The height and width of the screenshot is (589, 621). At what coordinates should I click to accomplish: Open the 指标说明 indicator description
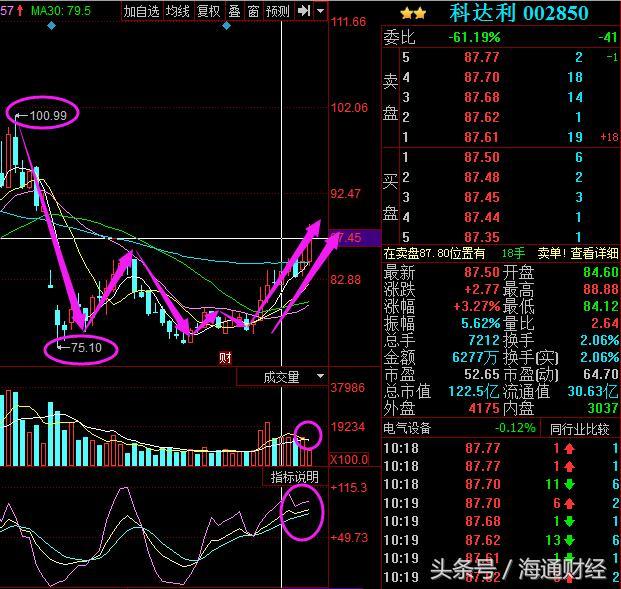click(295, 478)
